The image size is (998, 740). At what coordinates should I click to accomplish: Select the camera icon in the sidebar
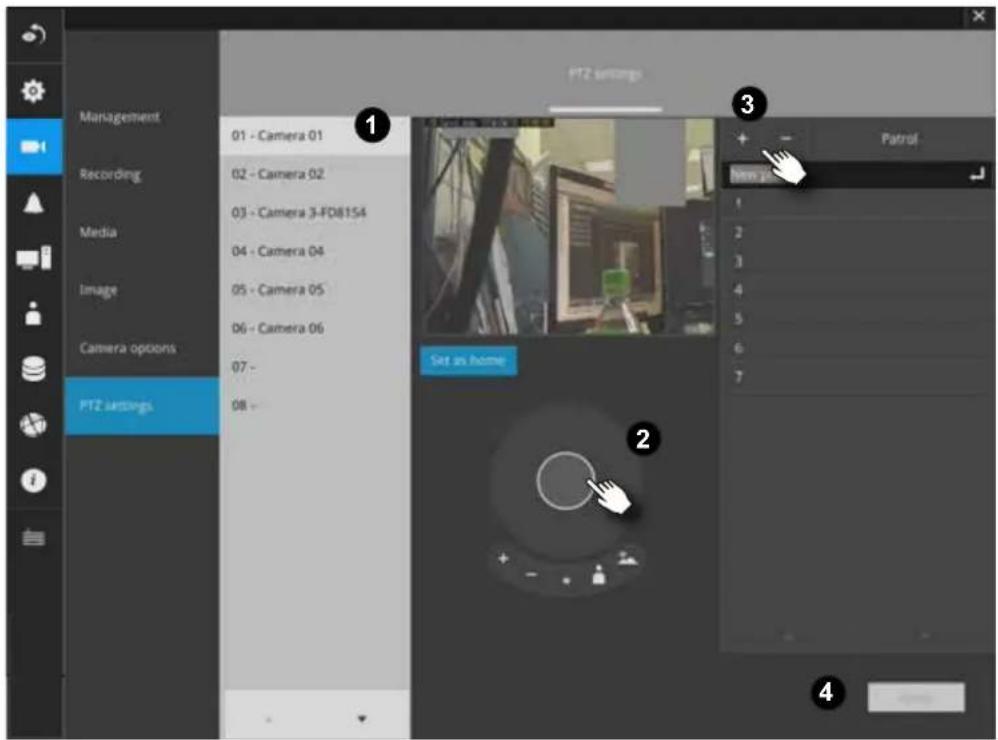[x=34, y=147]
